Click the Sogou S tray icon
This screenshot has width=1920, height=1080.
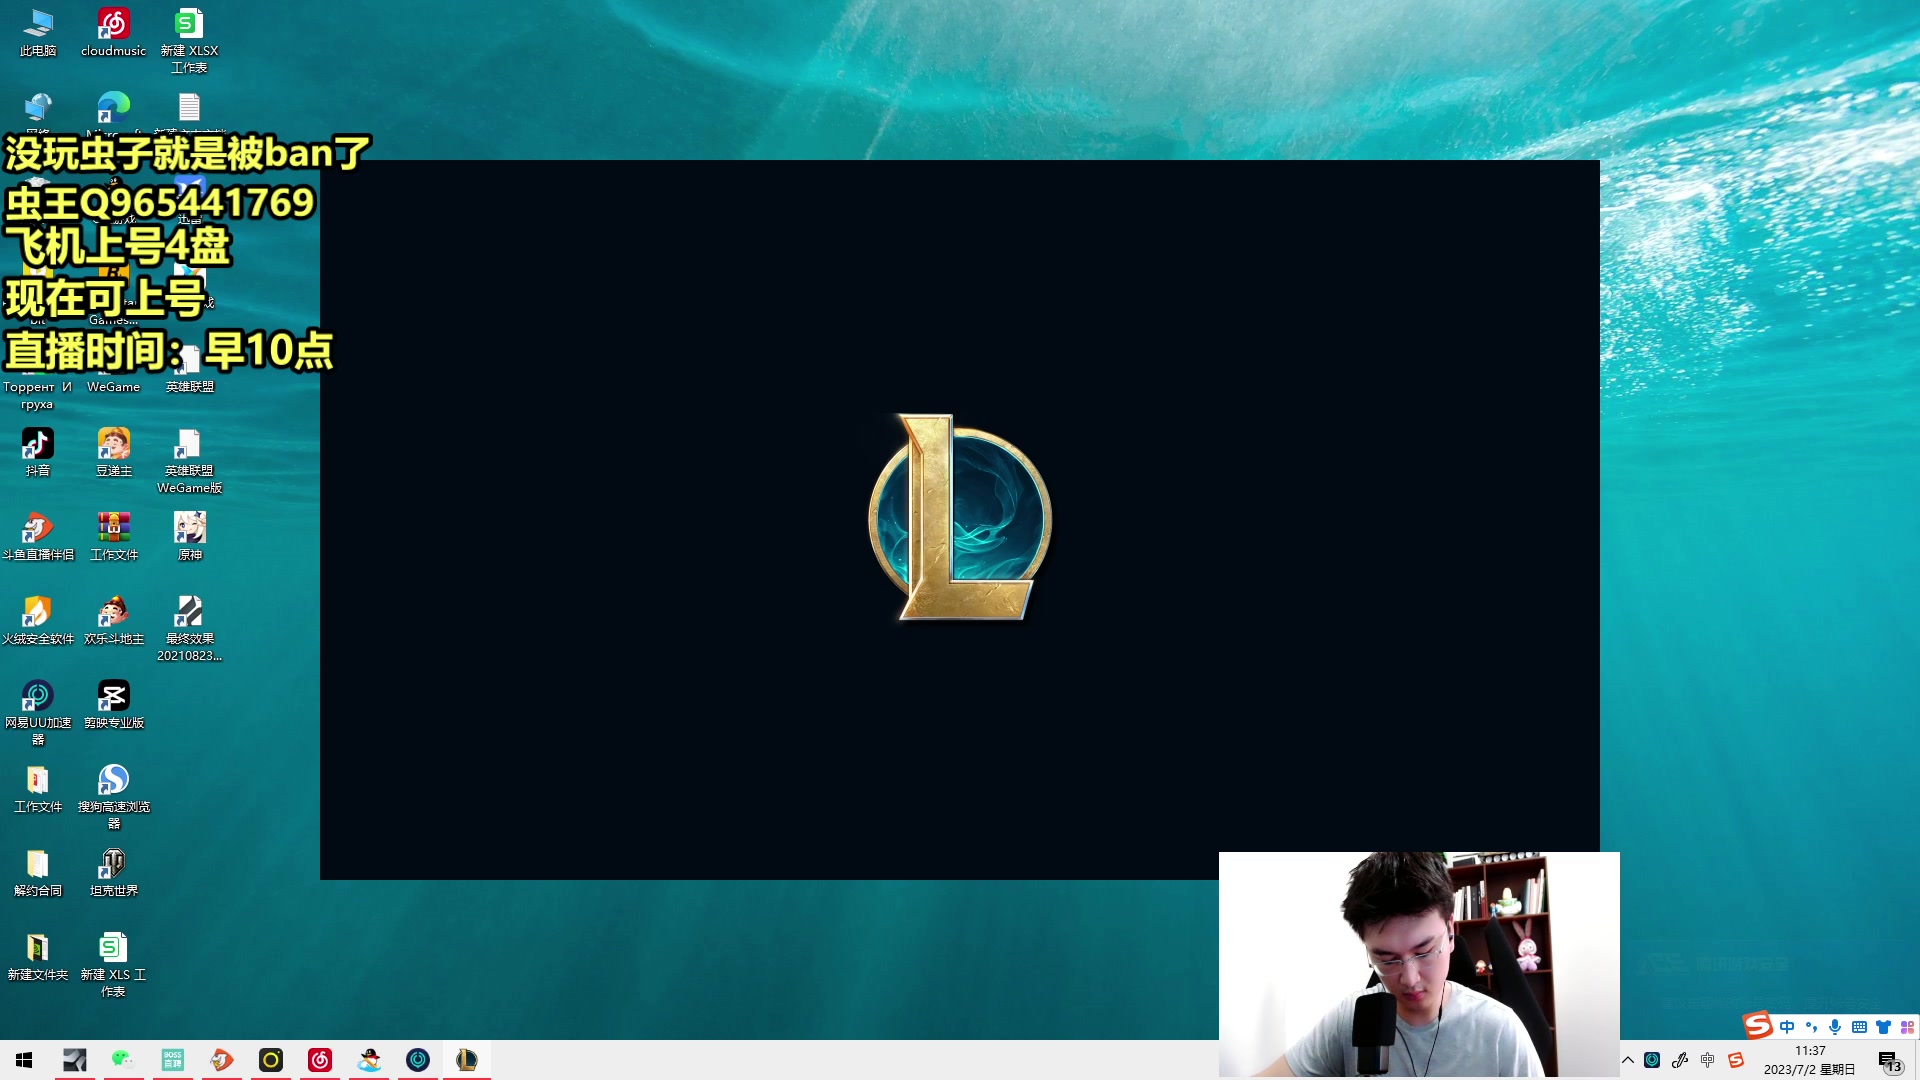(1736, 1060)
